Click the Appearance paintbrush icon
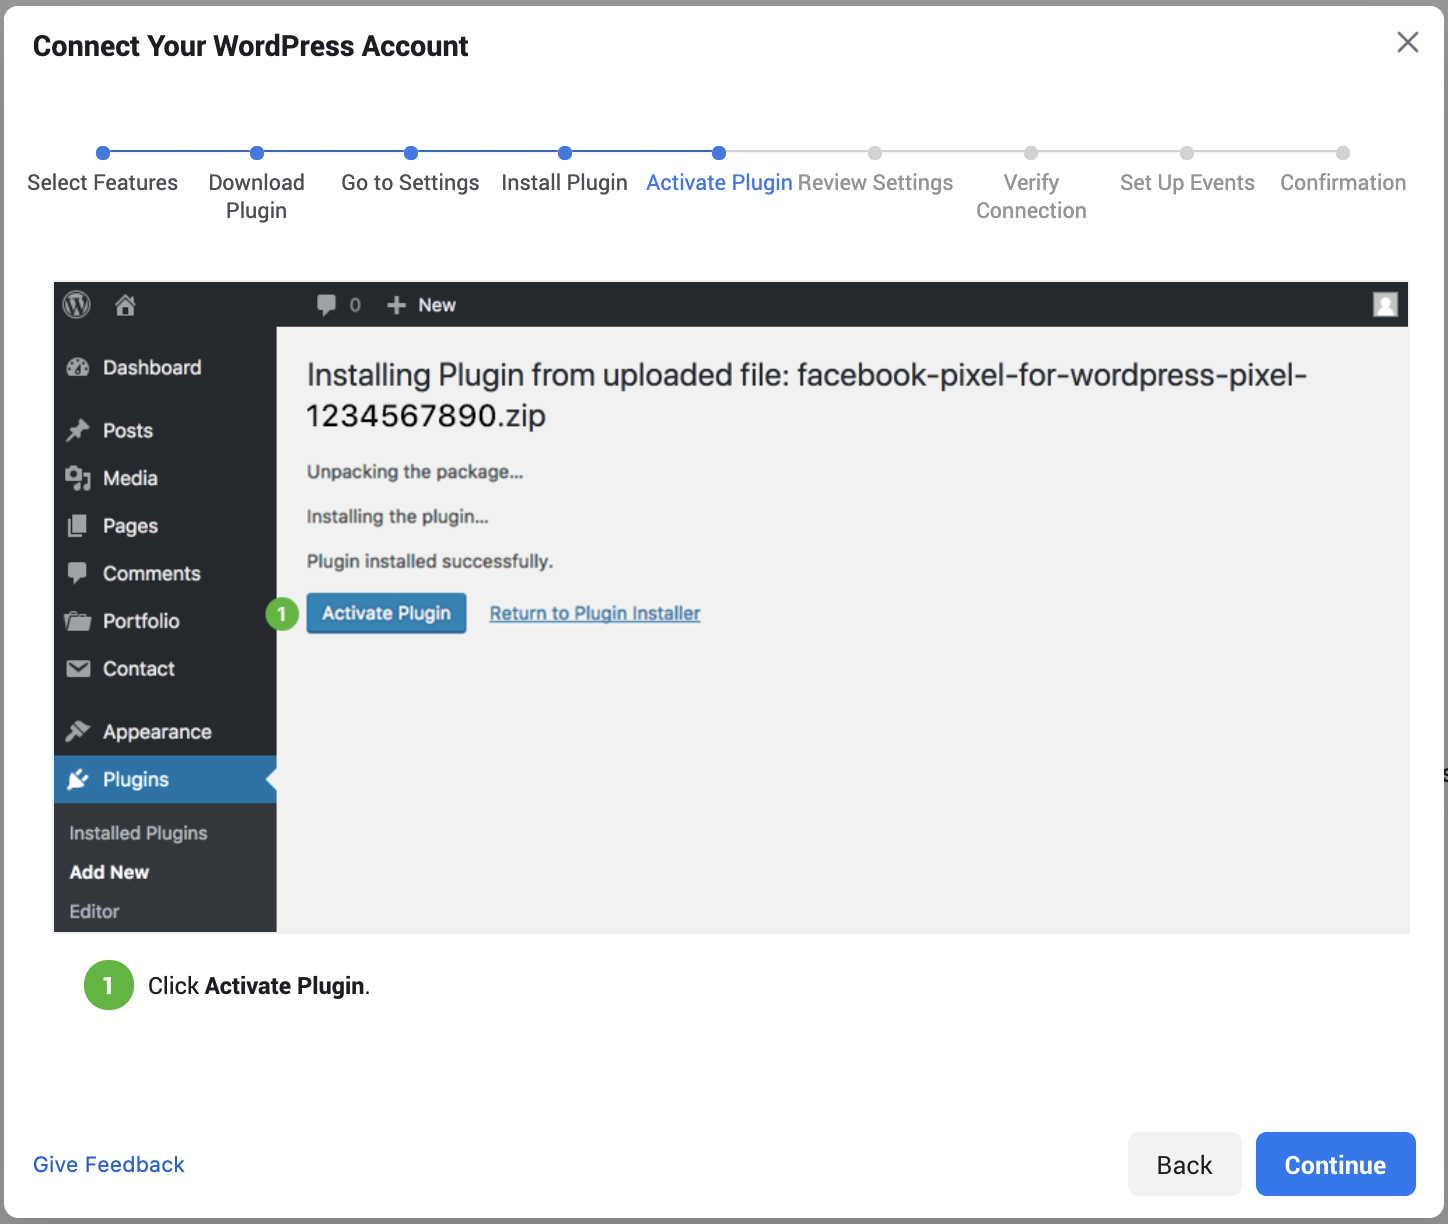The height and width of the screenshot is (1224, 1448). point(78,731)
